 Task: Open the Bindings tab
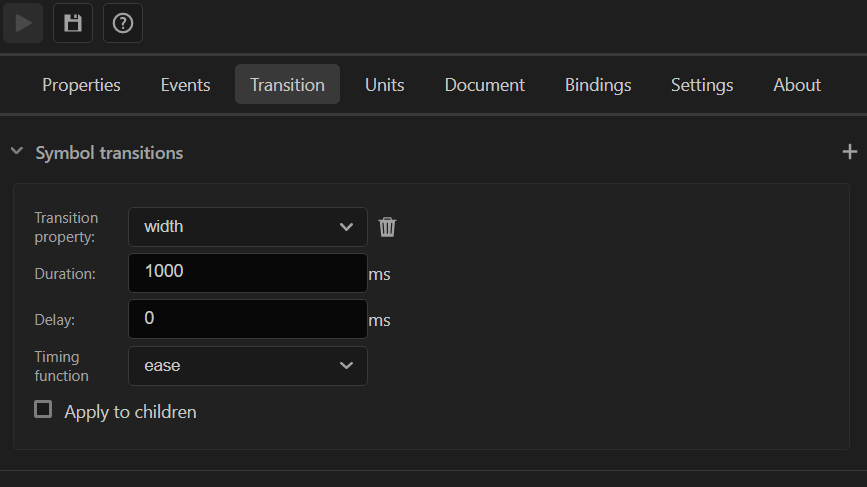point(598,85)
